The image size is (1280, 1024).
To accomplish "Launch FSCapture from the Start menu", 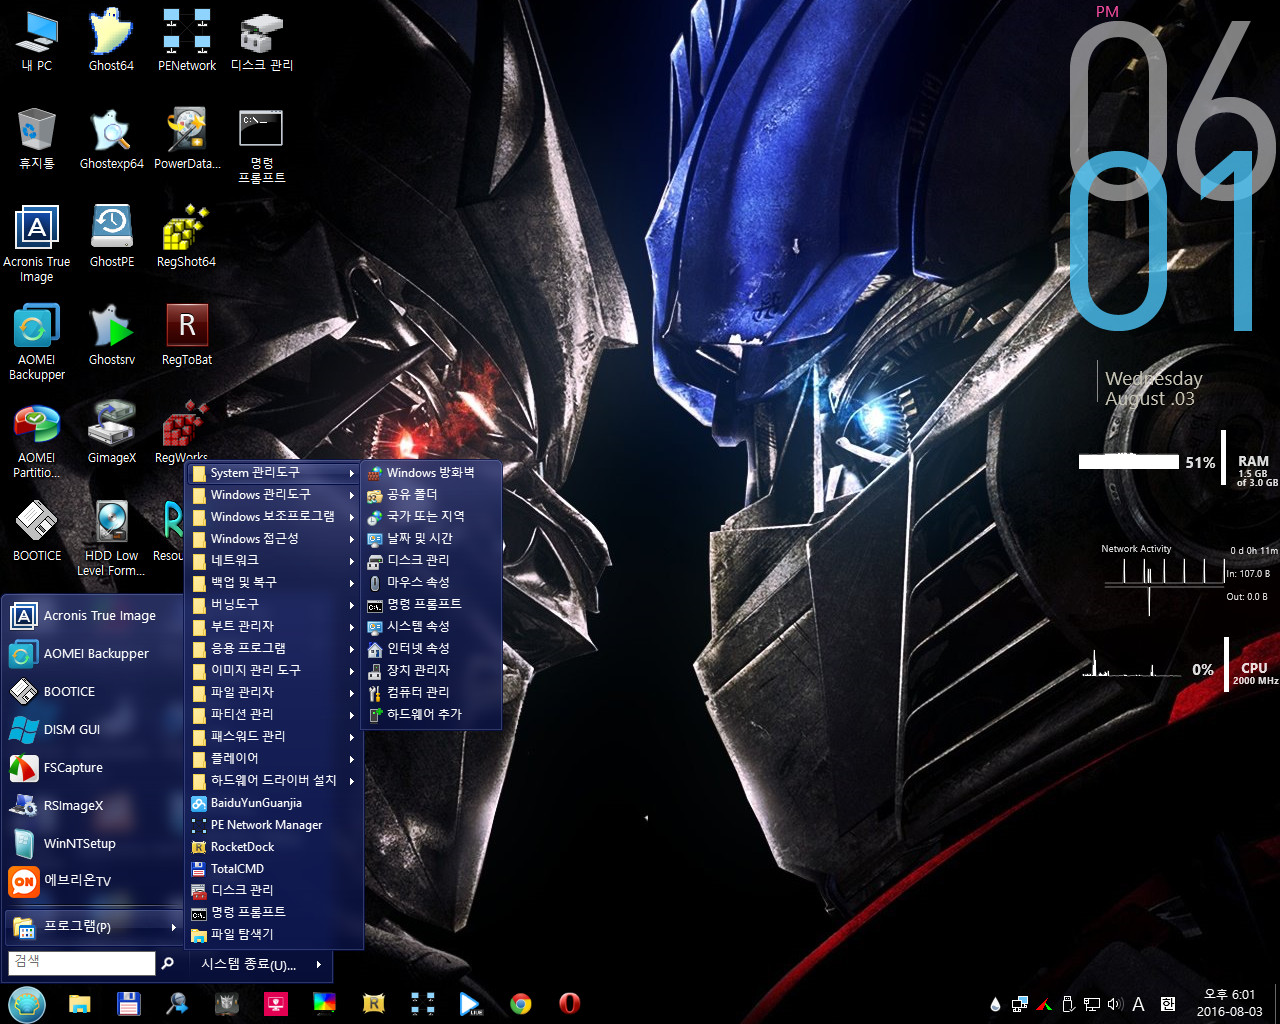I will coord(93,768).
